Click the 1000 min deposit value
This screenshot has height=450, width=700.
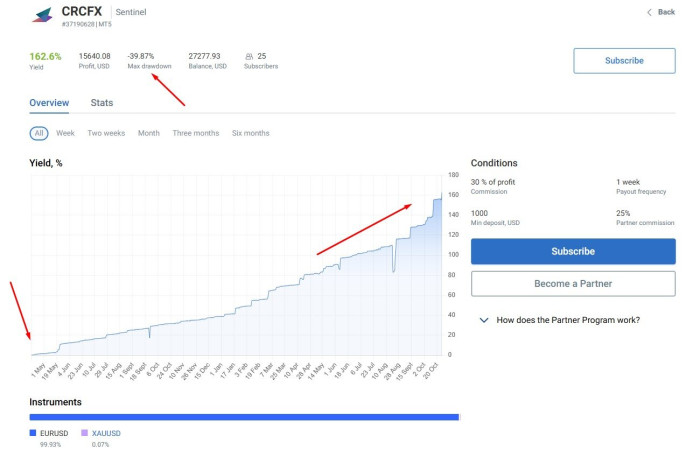click(479, 213)
